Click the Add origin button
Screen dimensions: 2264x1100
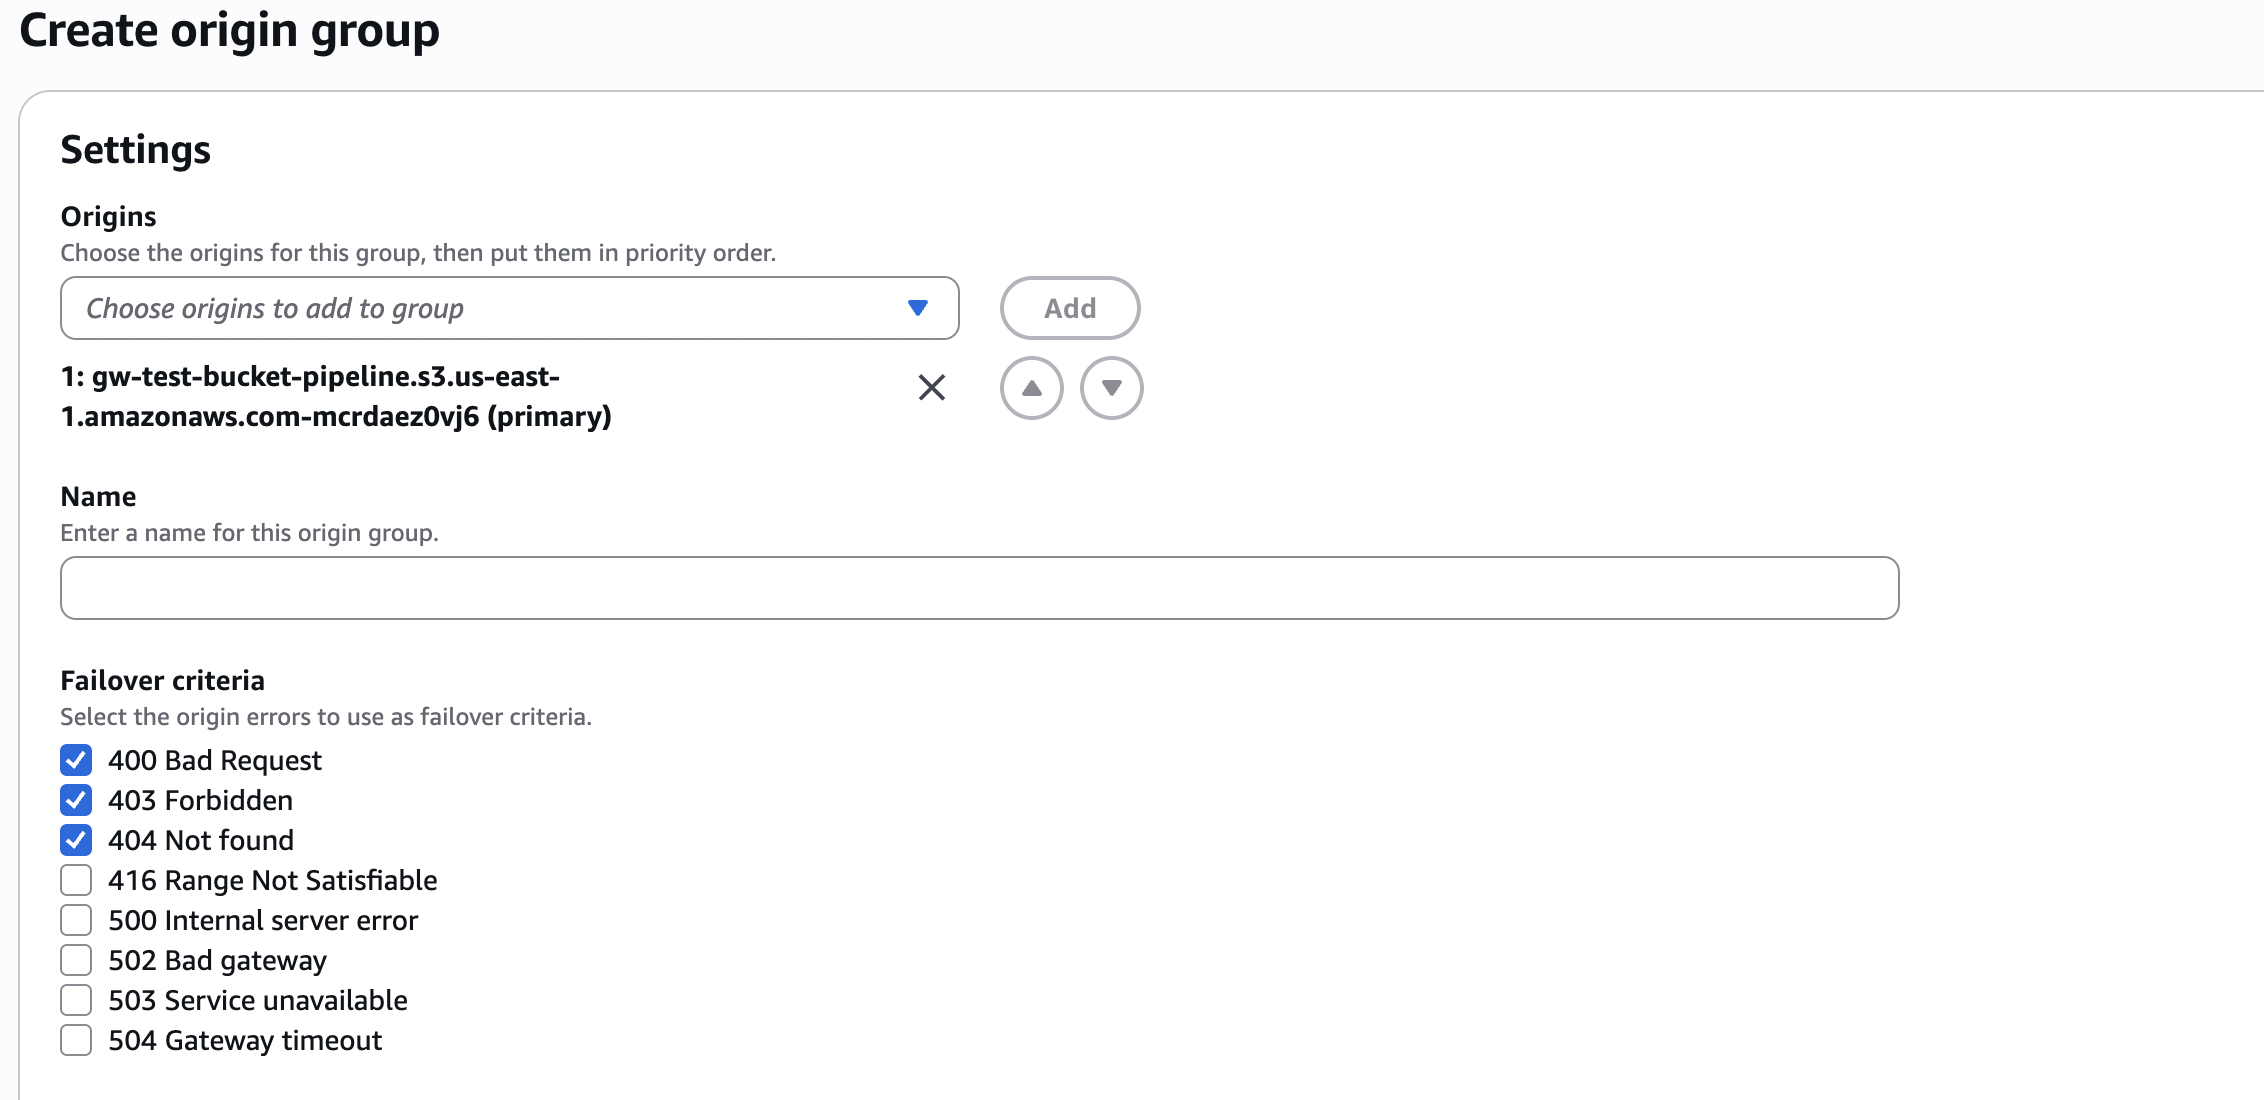1069,308
